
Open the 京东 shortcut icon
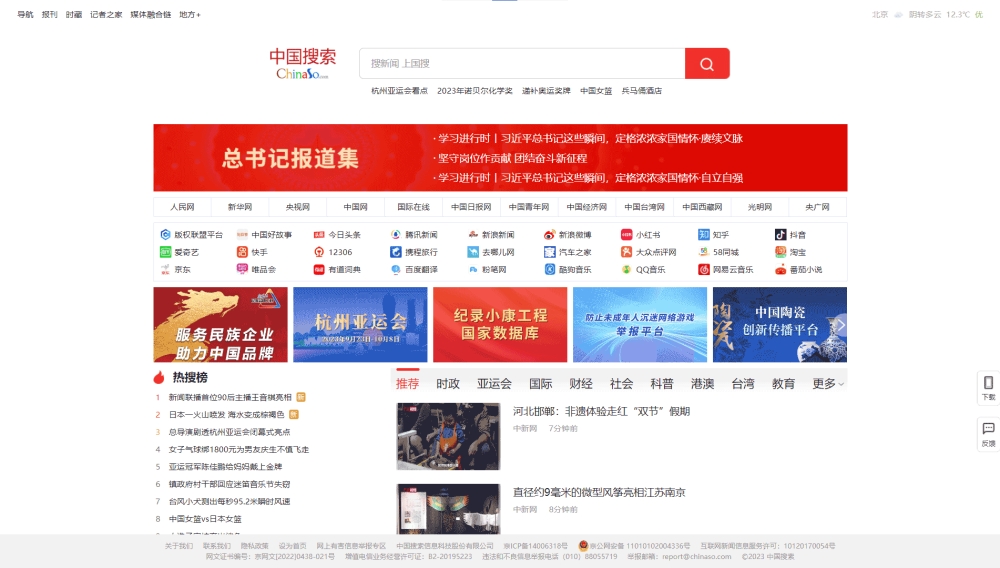pos(165,269)
